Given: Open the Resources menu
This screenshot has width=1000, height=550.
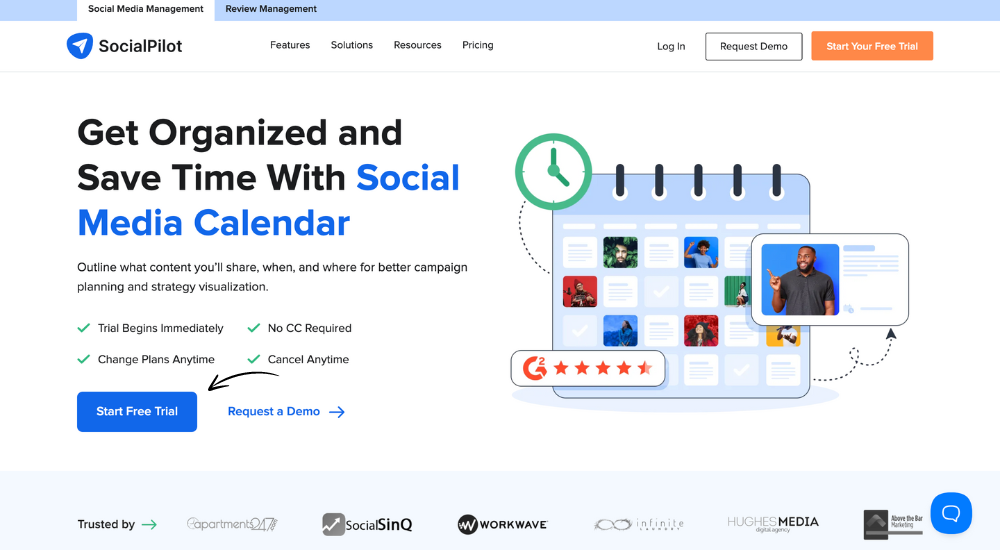Looking at the screenshot, I should 417,45.
